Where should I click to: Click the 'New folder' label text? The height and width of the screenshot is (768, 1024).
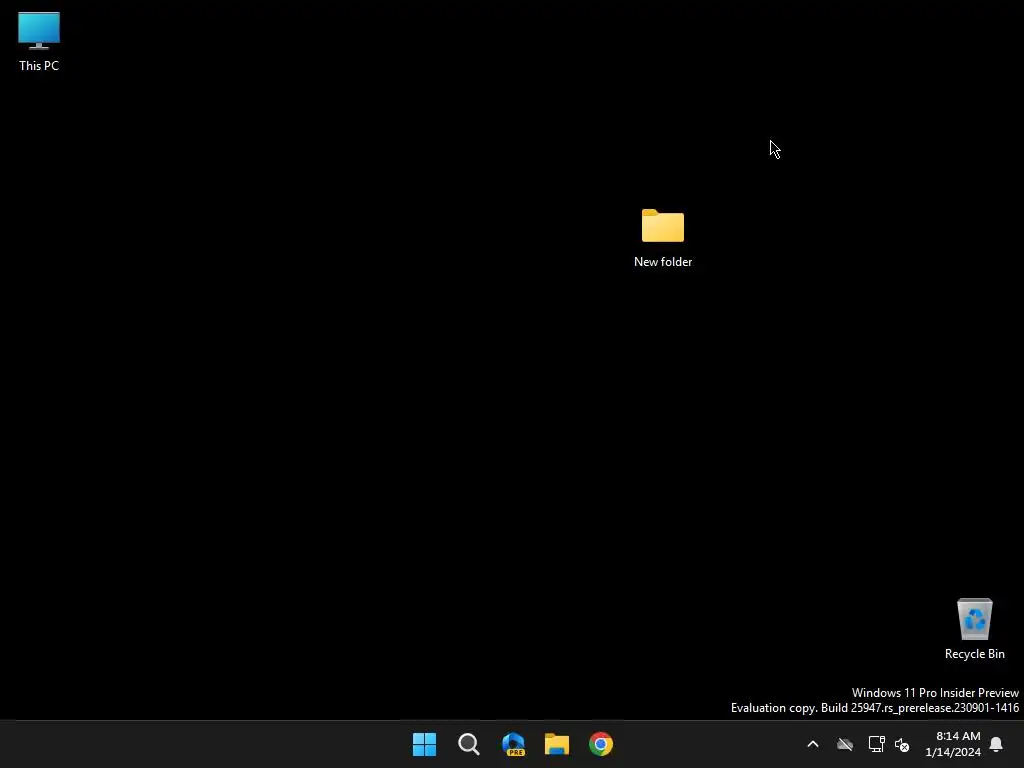tap(663, 262)
